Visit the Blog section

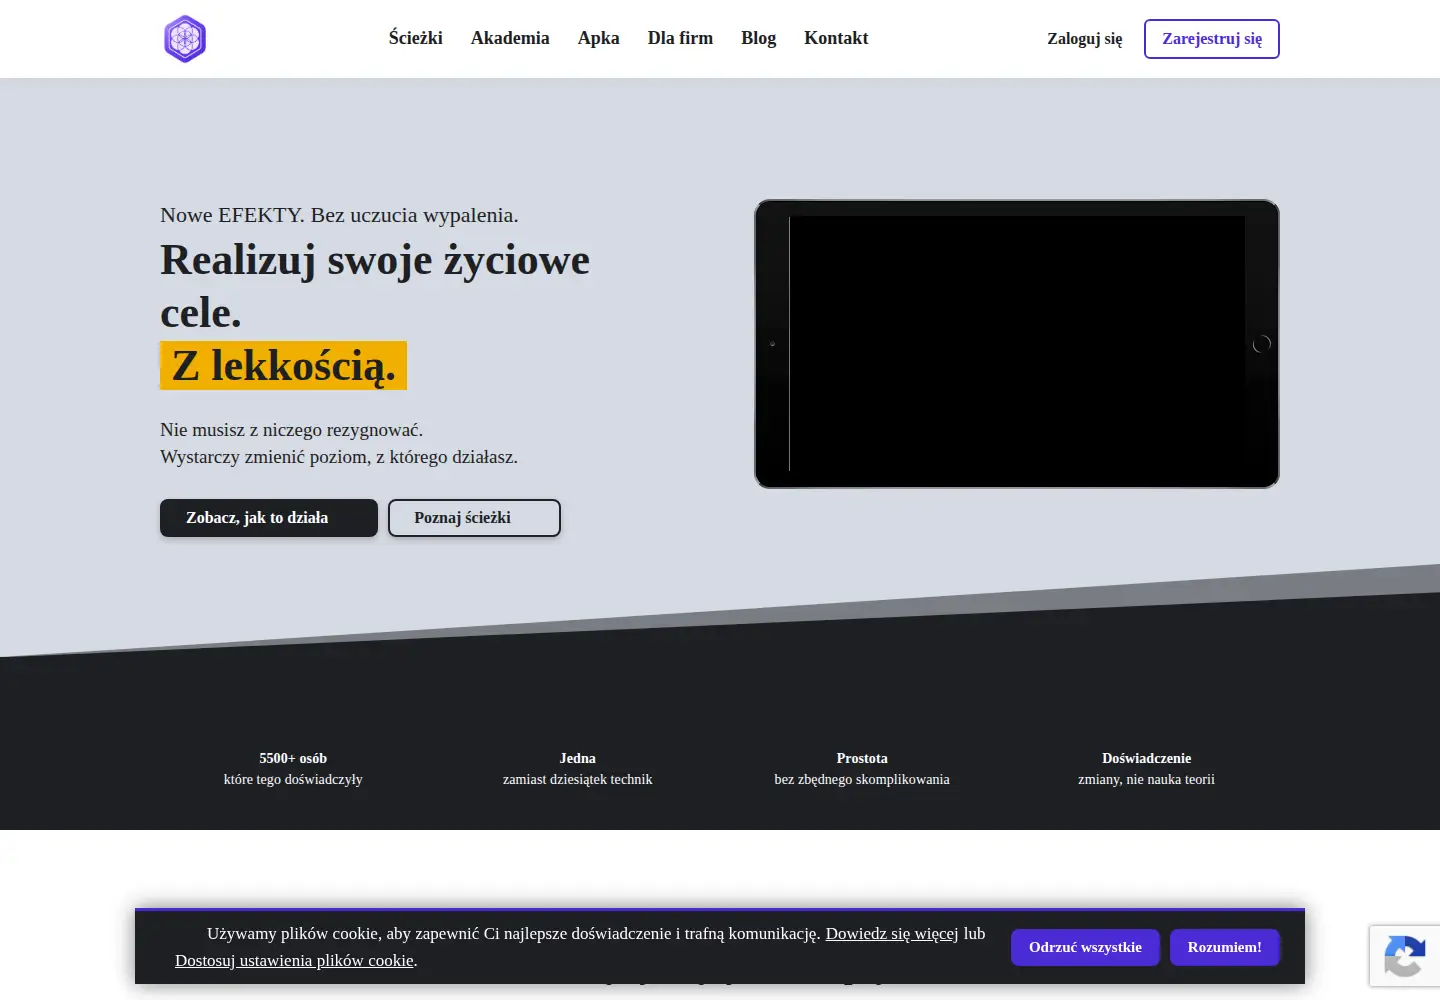(759, 38)
